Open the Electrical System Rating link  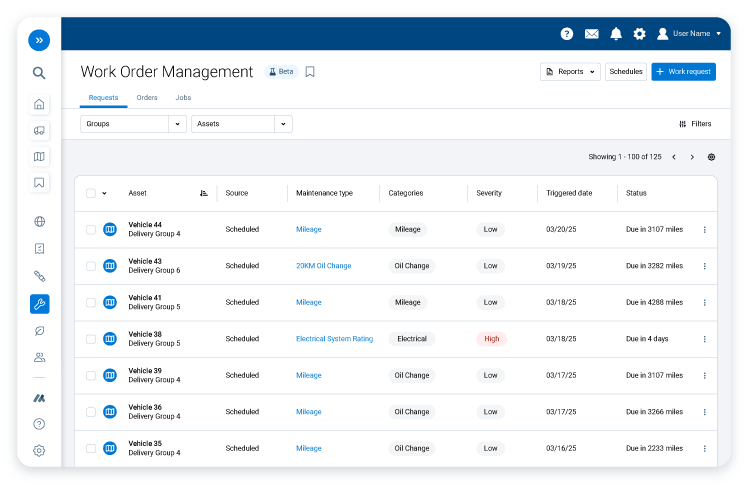coord(334,339)
